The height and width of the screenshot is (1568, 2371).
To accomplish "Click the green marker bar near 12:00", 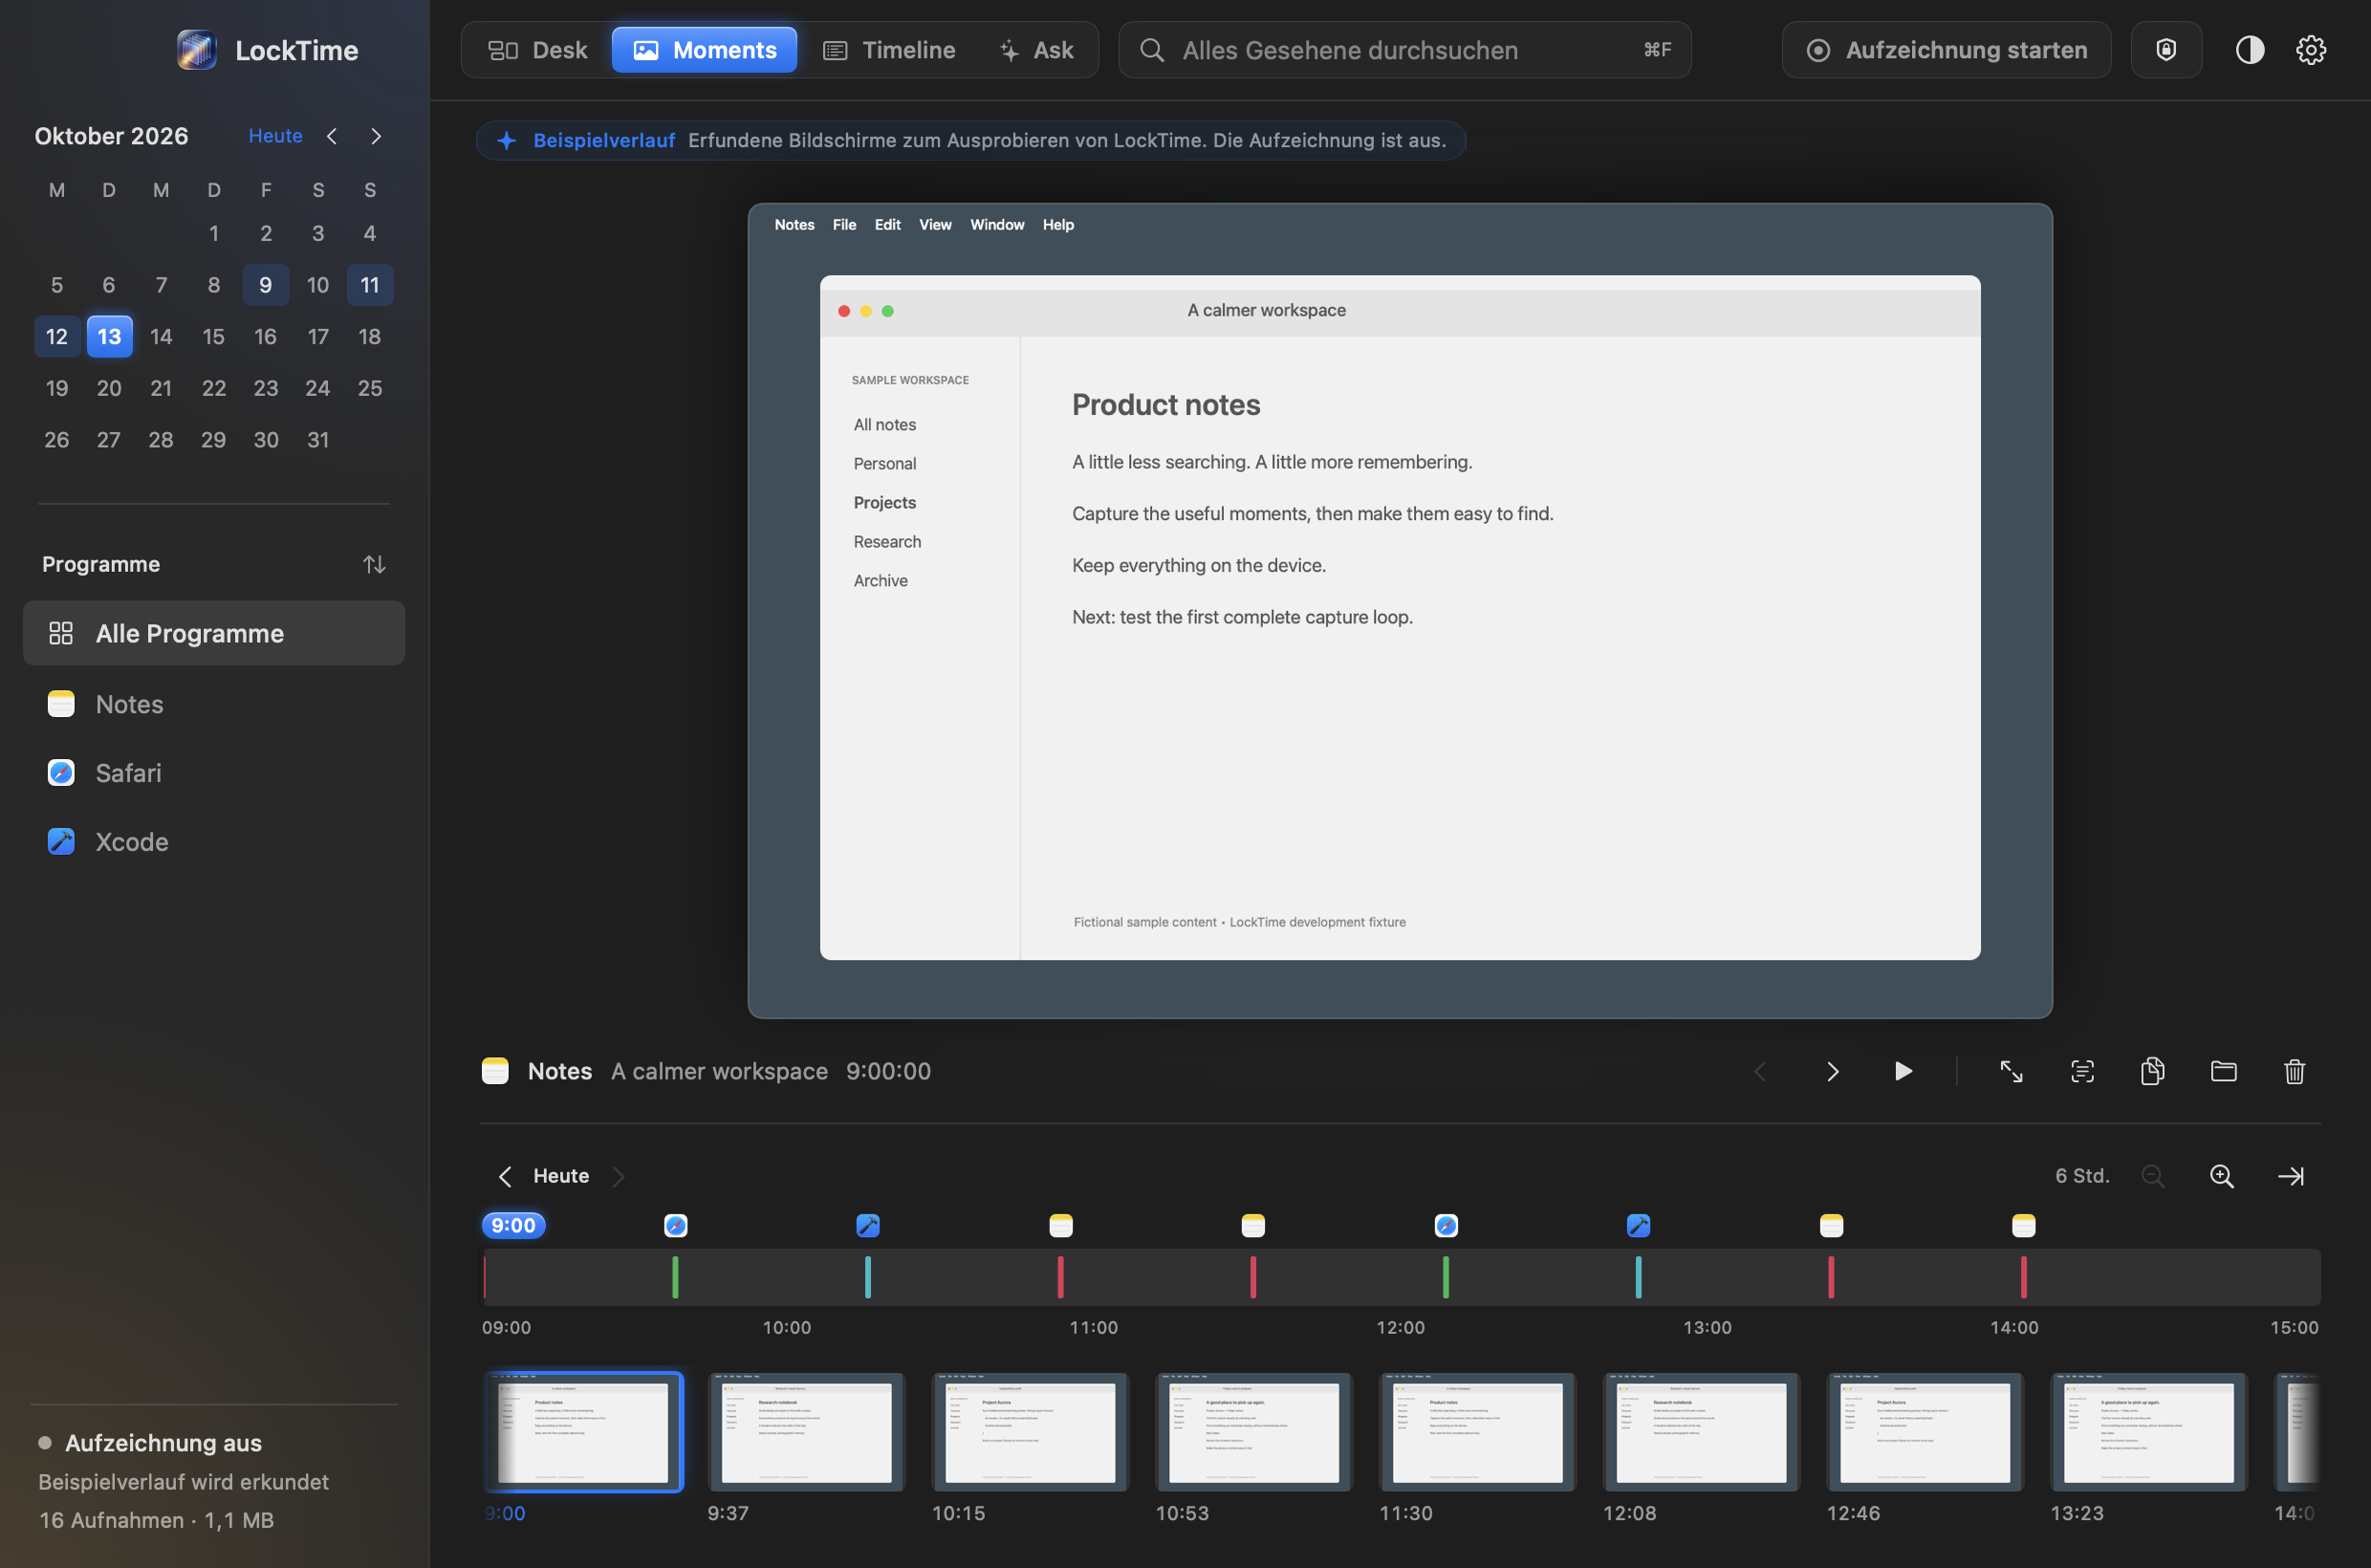I will pos(1446,1277).
